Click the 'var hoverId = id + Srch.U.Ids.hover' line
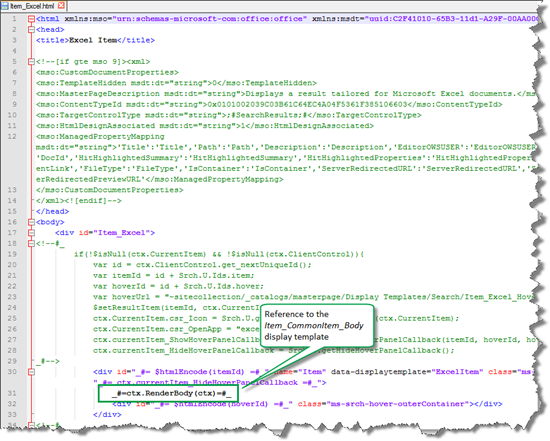 tap(178, 287)
